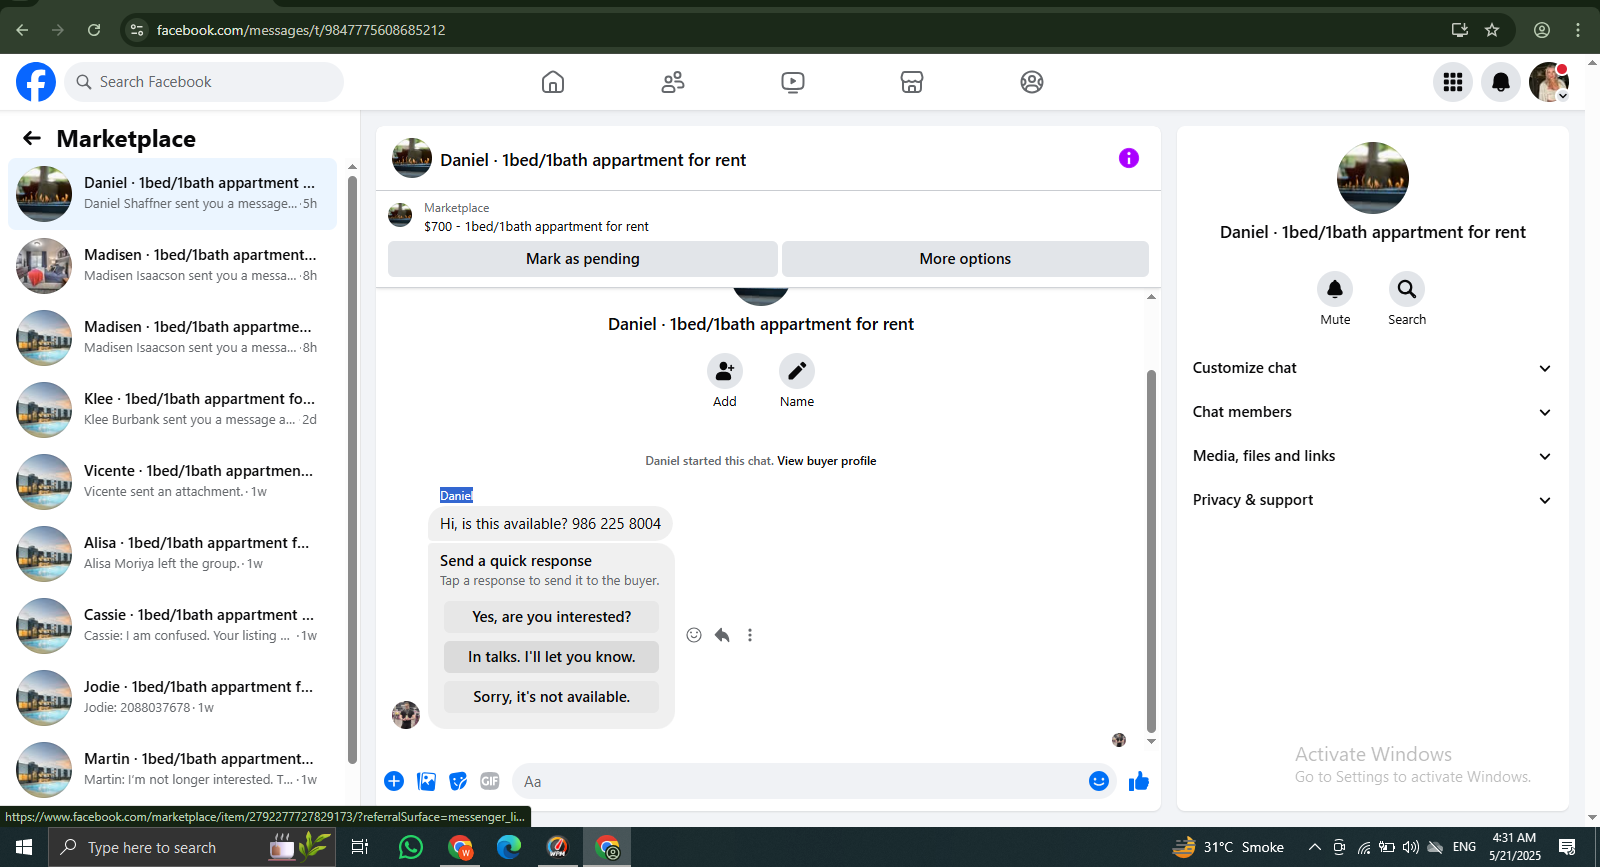The height and width of the screenshot is (867, 1600).
Task: Open Cassie conversation
Action: coord(173,626)
